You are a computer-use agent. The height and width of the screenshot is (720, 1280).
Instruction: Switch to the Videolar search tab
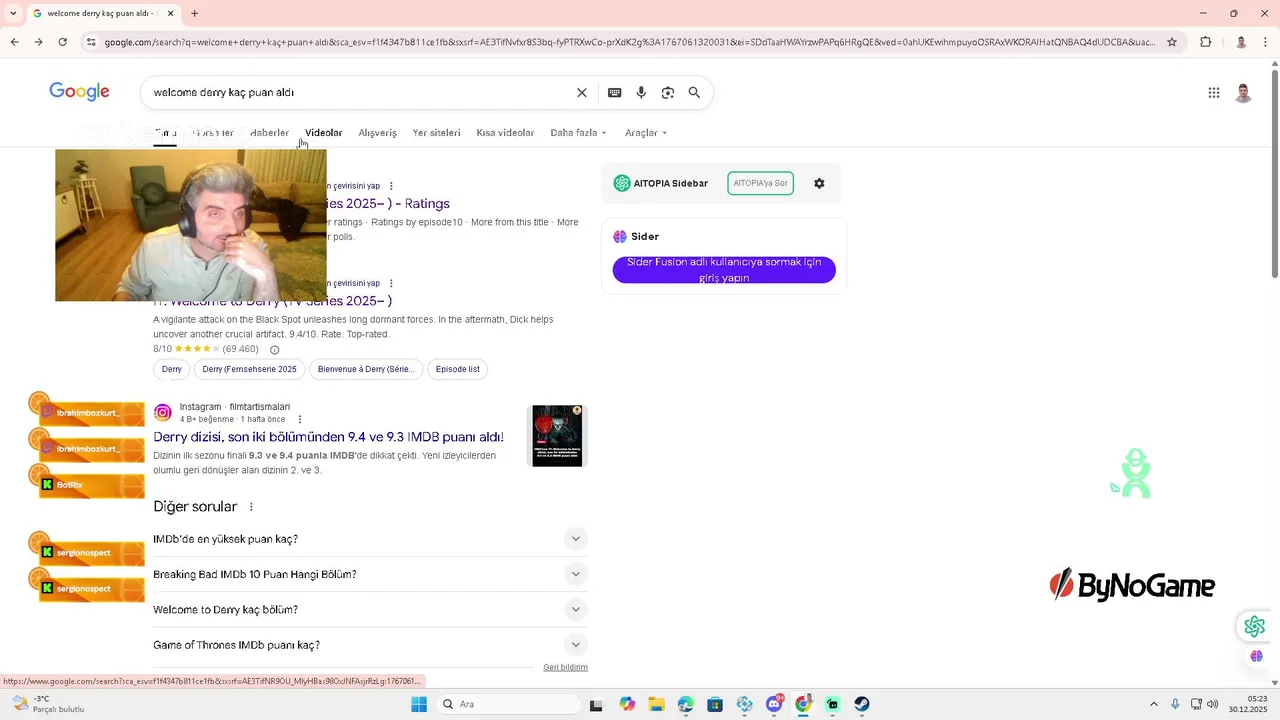click(x=323, y=132)
